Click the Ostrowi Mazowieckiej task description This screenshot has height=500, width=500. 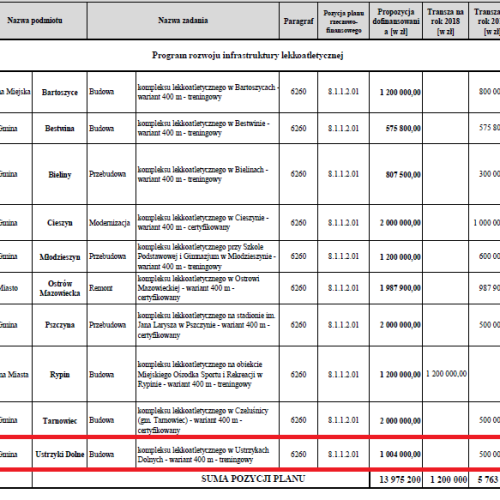click(x=198, y=288)
